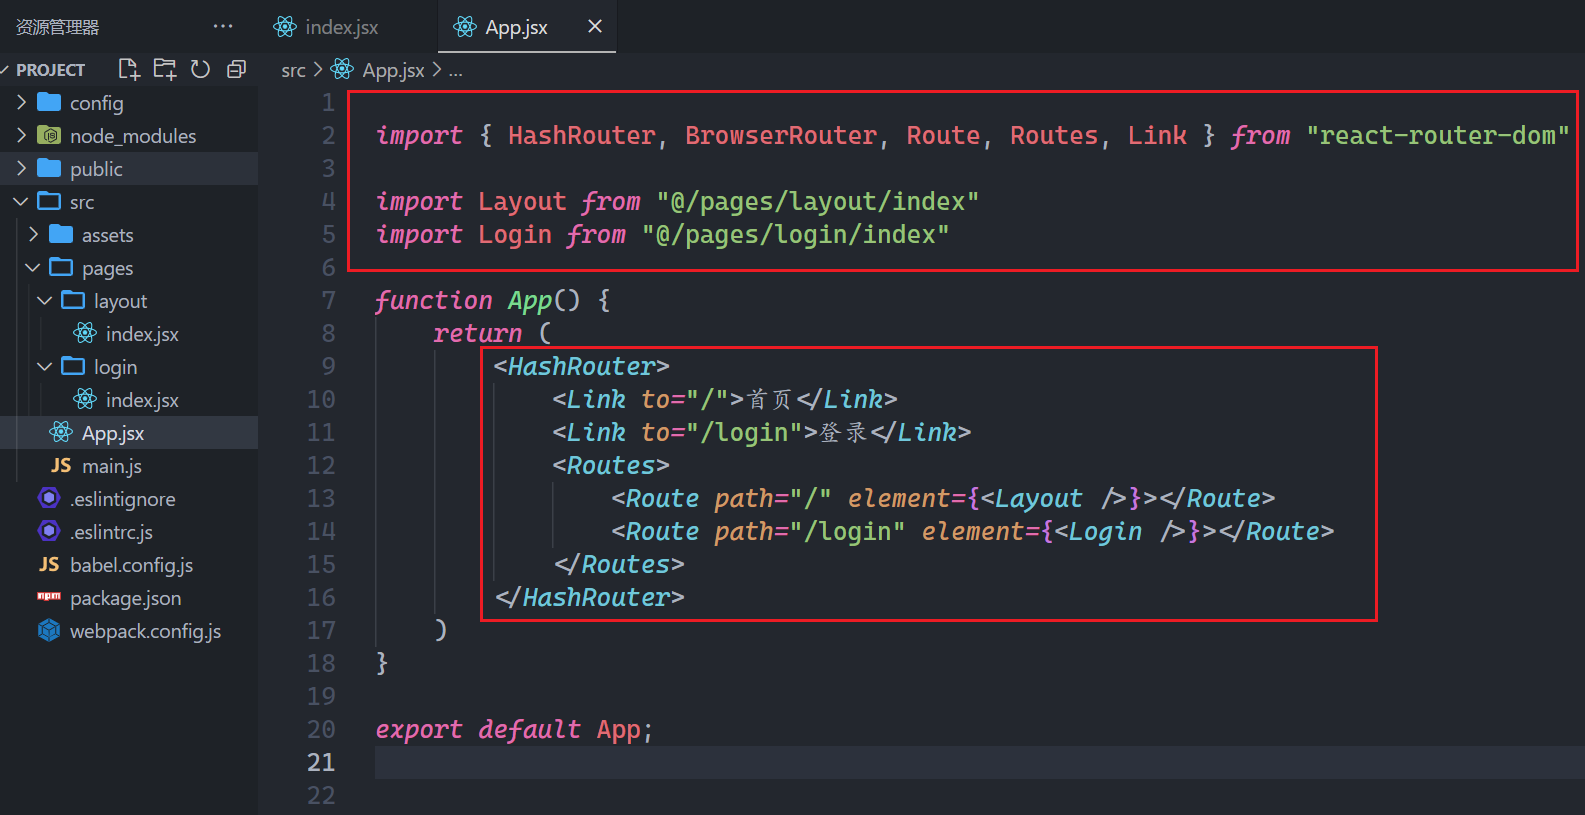Click line number 7 in the gutter
Screen dimensions: 1585x815
pos(328,300)
